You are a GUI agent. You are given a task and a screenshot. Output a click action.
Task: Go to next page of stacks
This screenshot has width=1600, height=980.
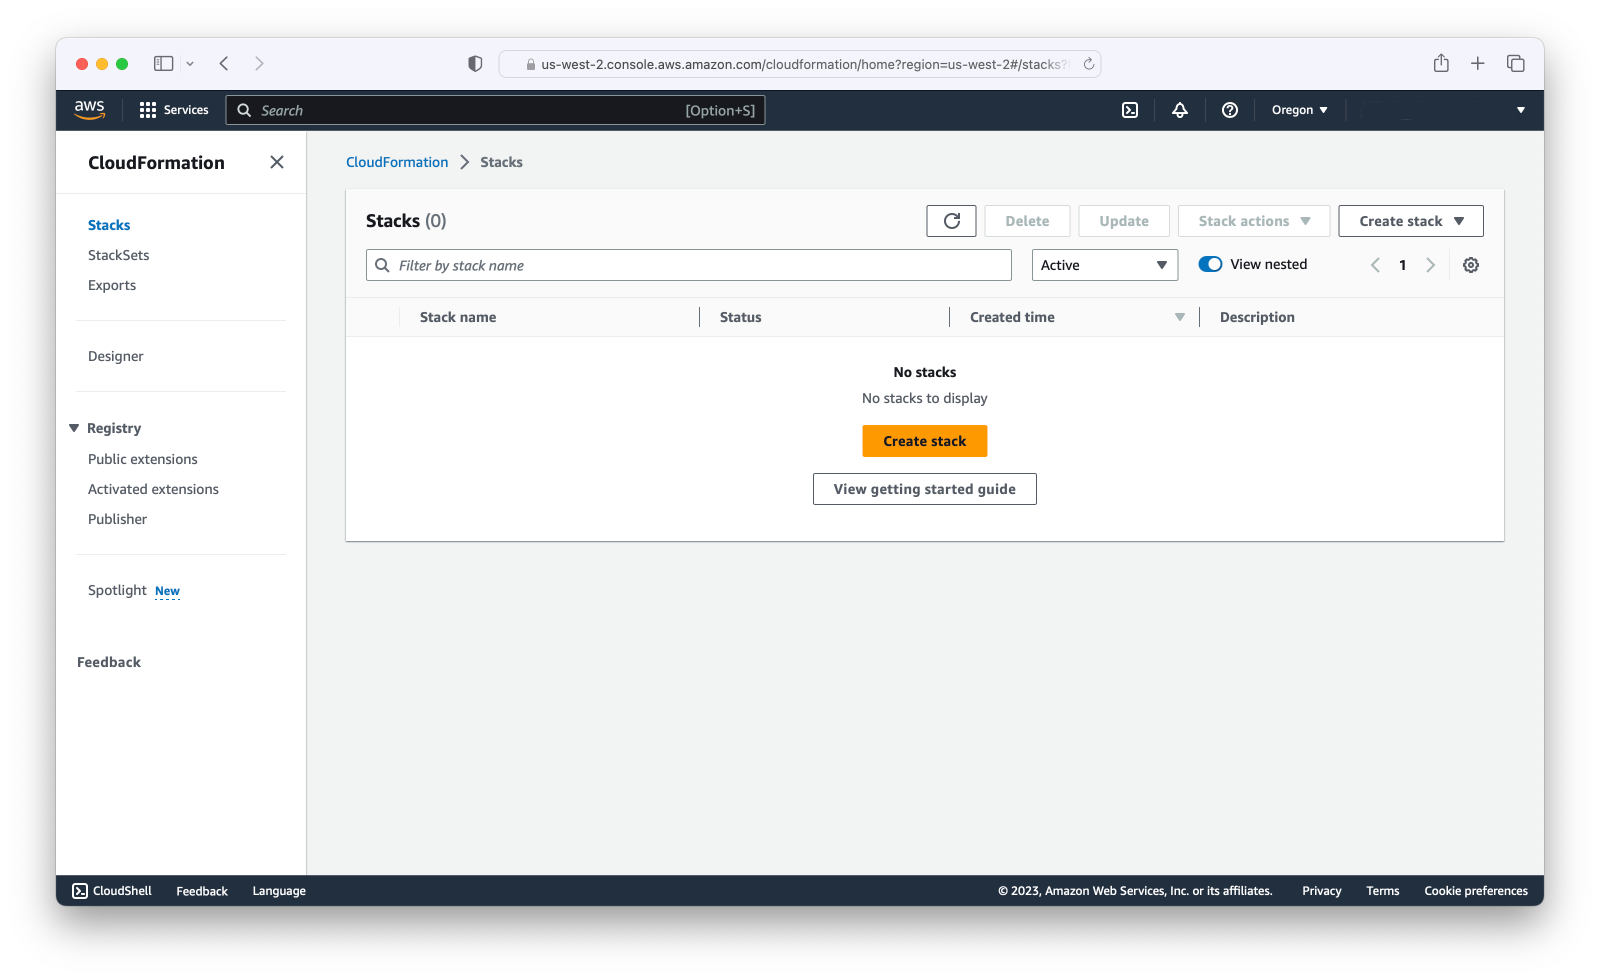click(x=1430, y=265)
